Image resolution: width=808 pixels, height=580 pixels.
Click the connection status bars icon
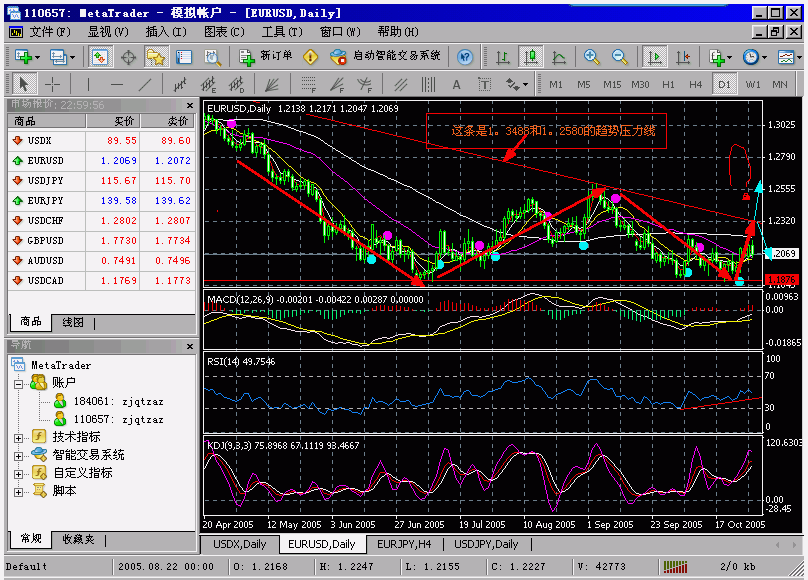tap(675, 567)
